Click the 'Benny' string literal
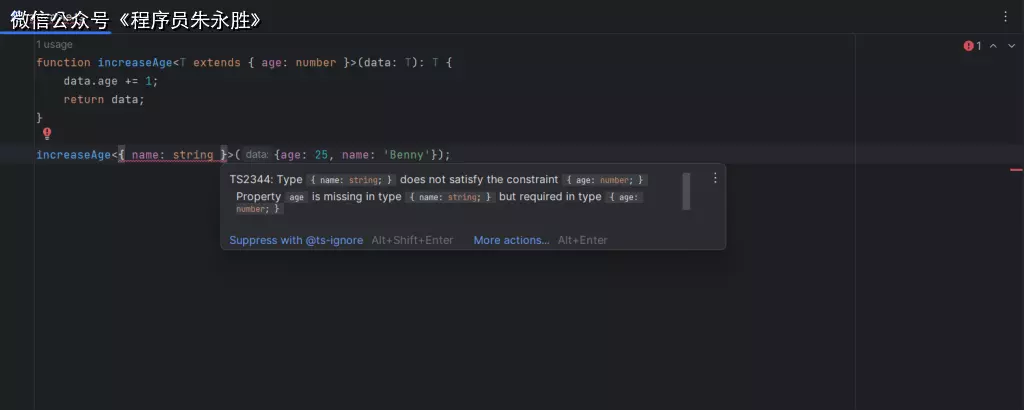The width and height of the screenshot is (1024, 410). (406, 155)
